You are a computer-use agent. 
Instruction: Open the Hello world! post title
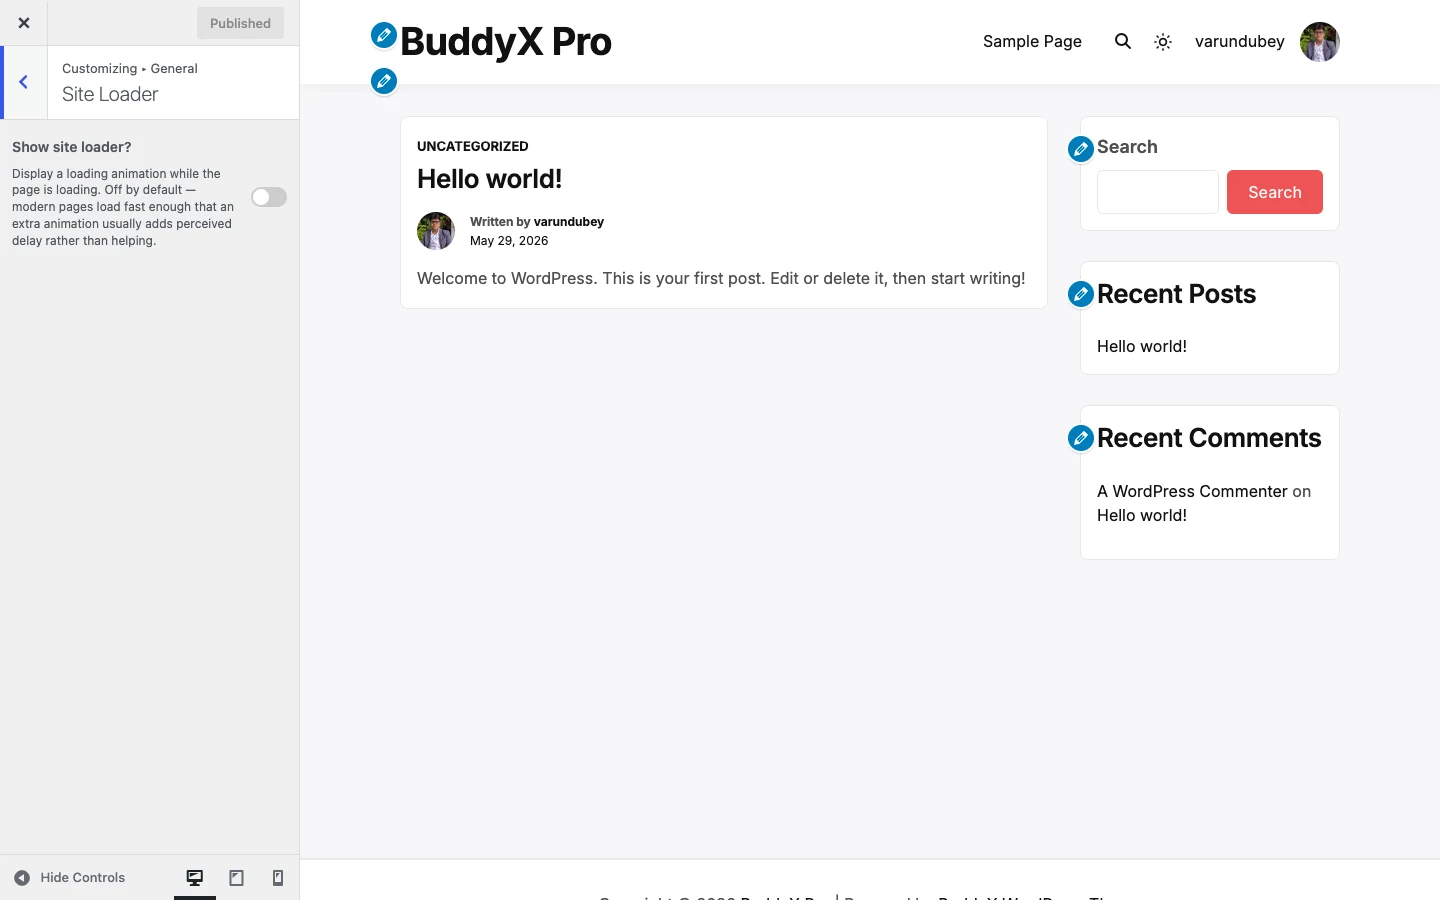point(490,179)
